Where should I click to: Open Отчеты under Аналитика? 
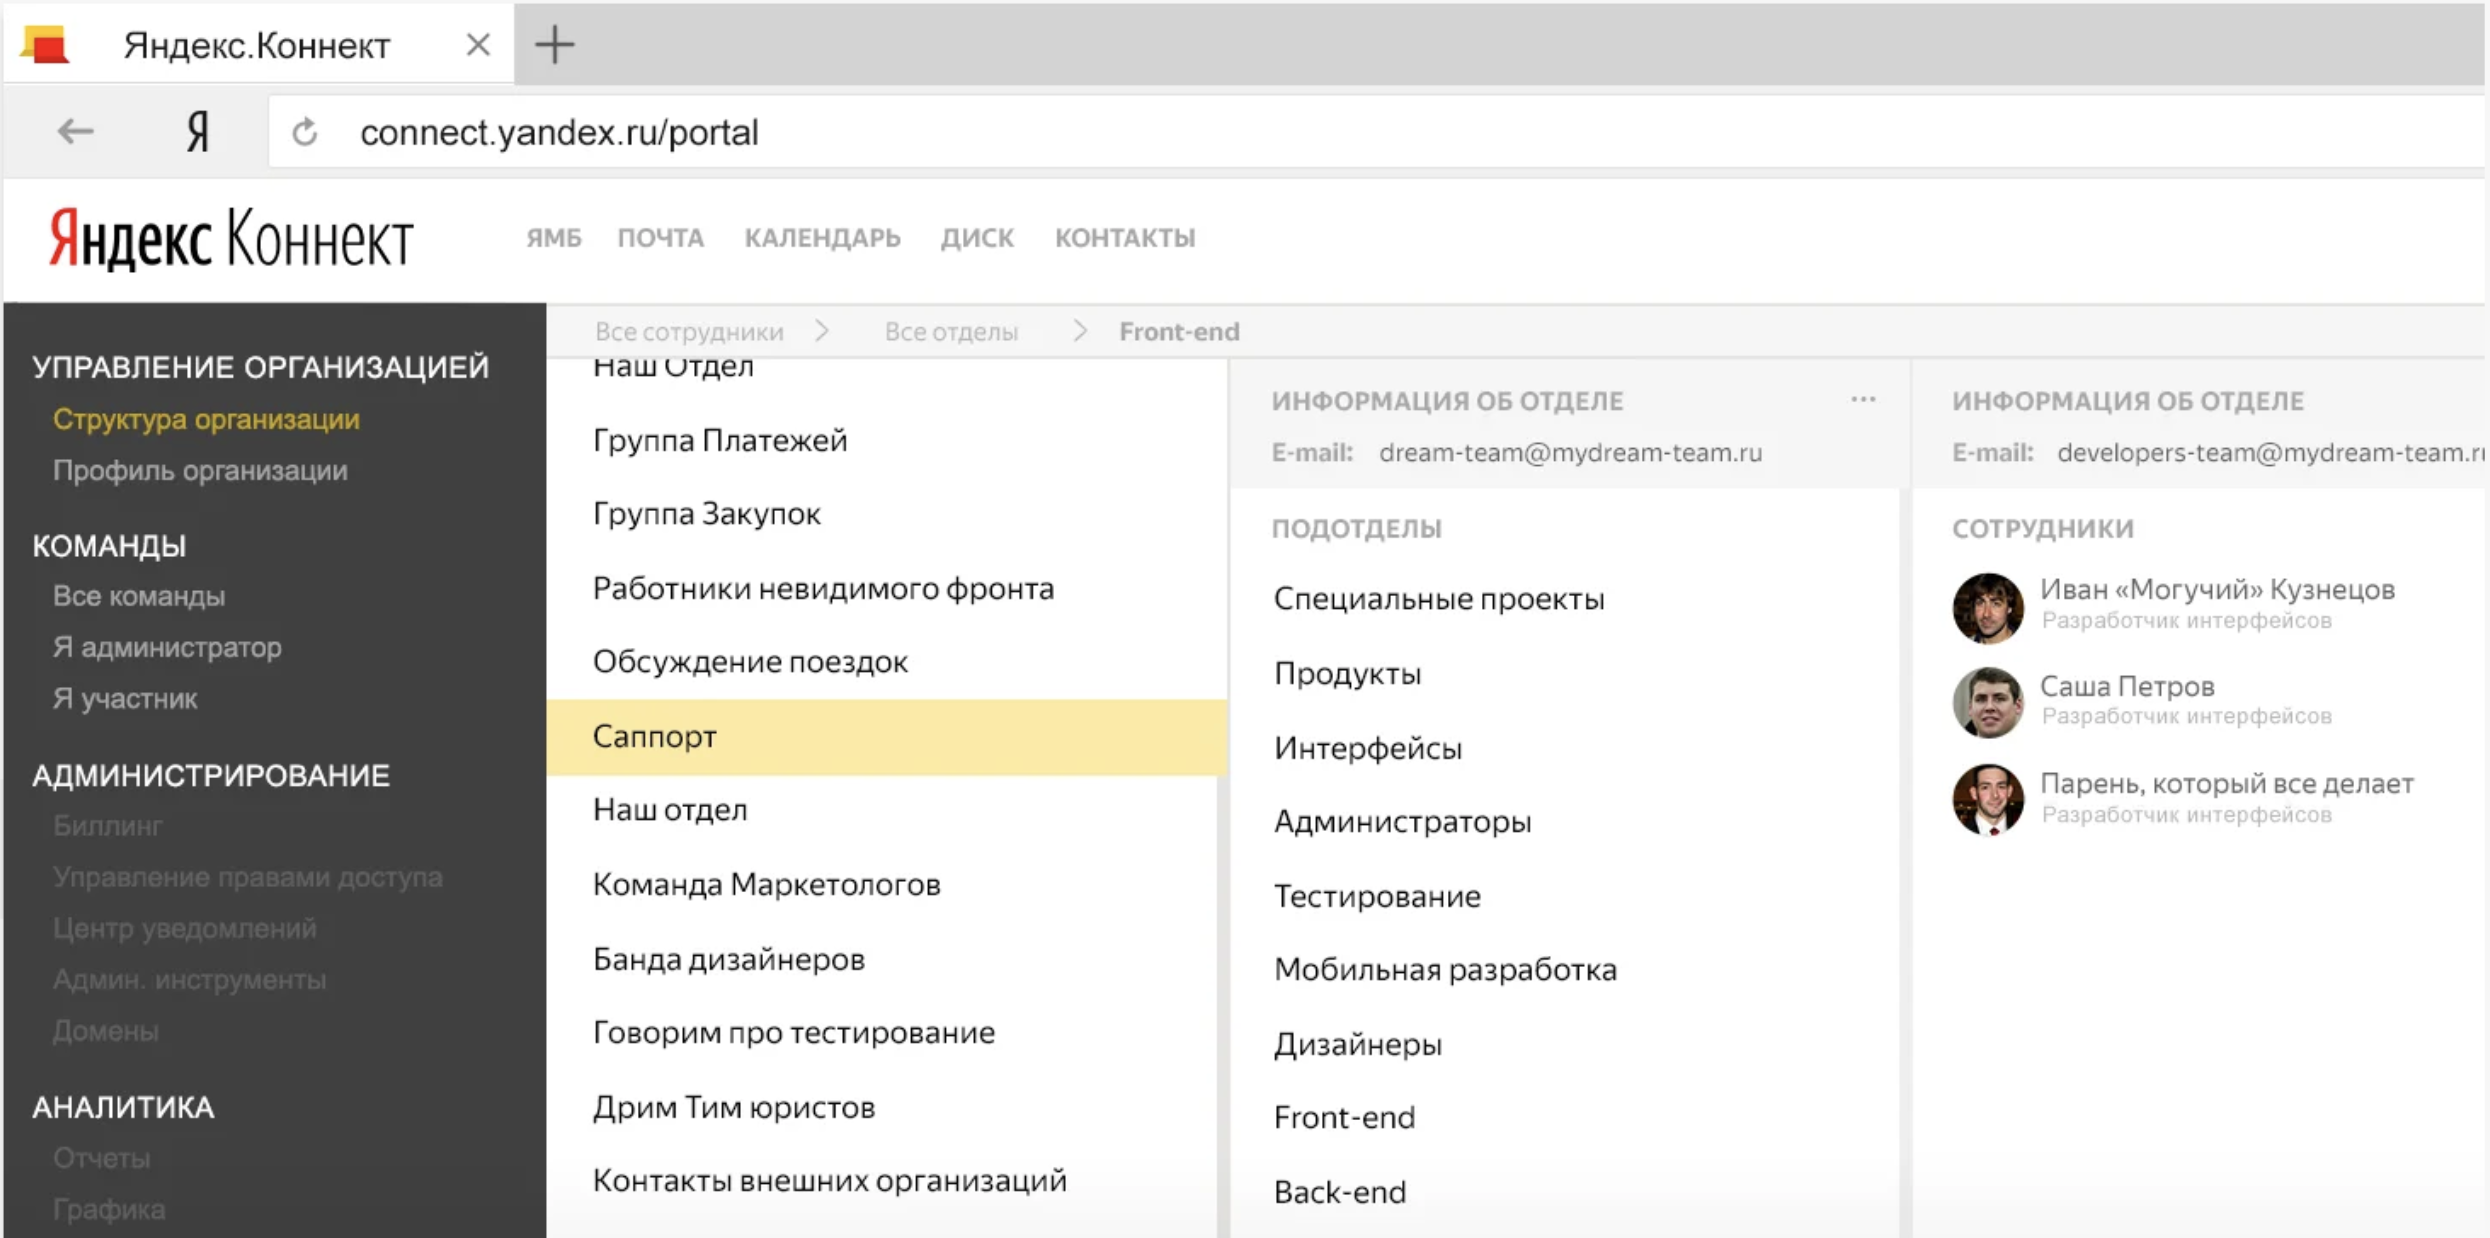pos(101,1158)
